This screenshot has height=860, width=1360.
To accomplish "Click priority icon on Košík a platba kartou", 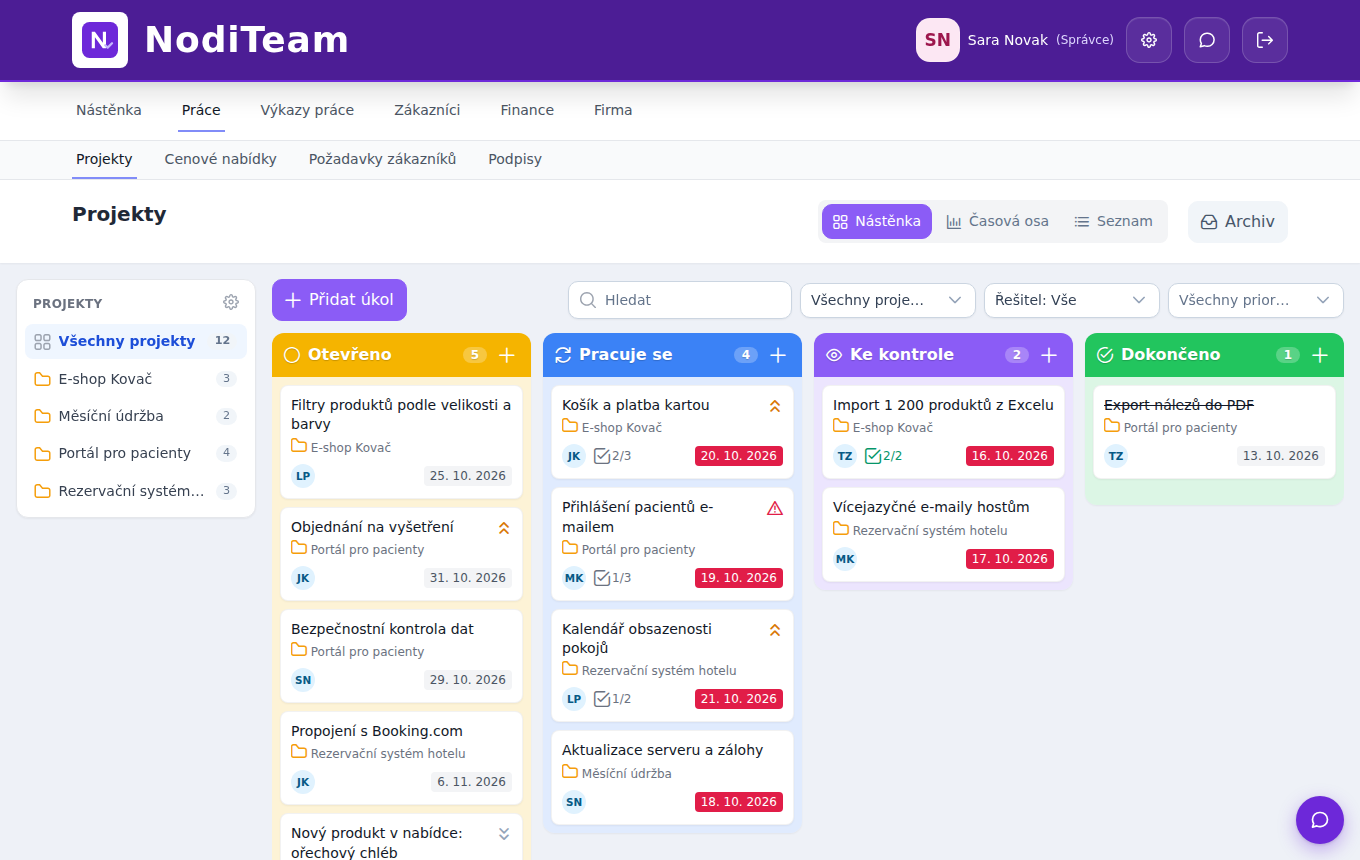I will point(775,406).
